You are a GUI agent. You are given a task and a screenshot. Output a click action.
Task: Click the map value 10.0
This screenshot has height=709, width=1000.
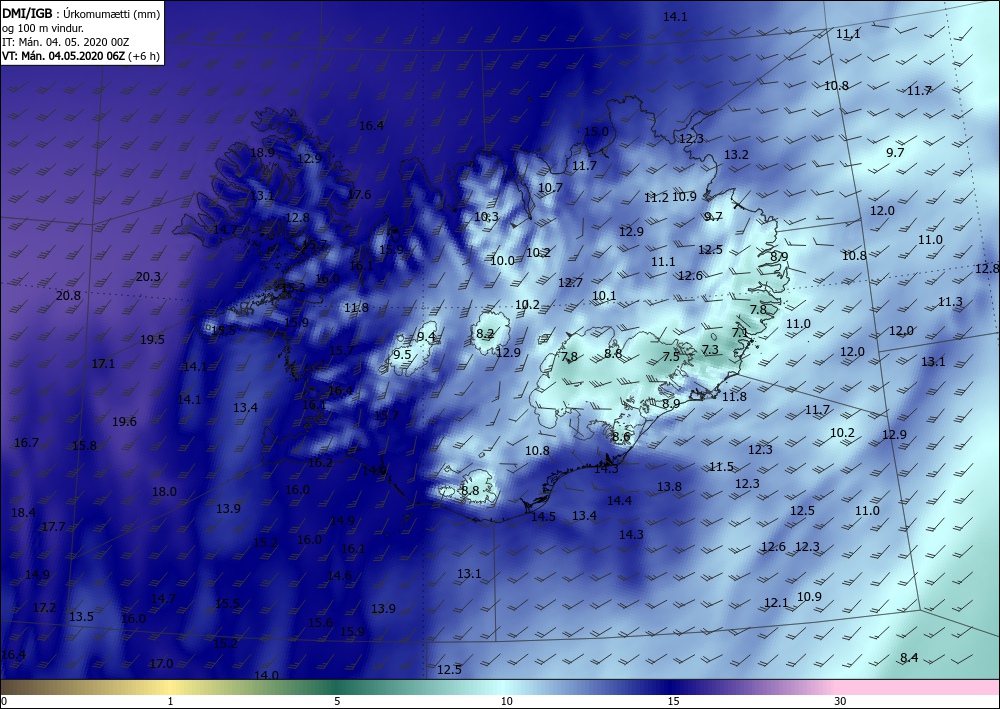pyautogui.click(x=503, y=261)
